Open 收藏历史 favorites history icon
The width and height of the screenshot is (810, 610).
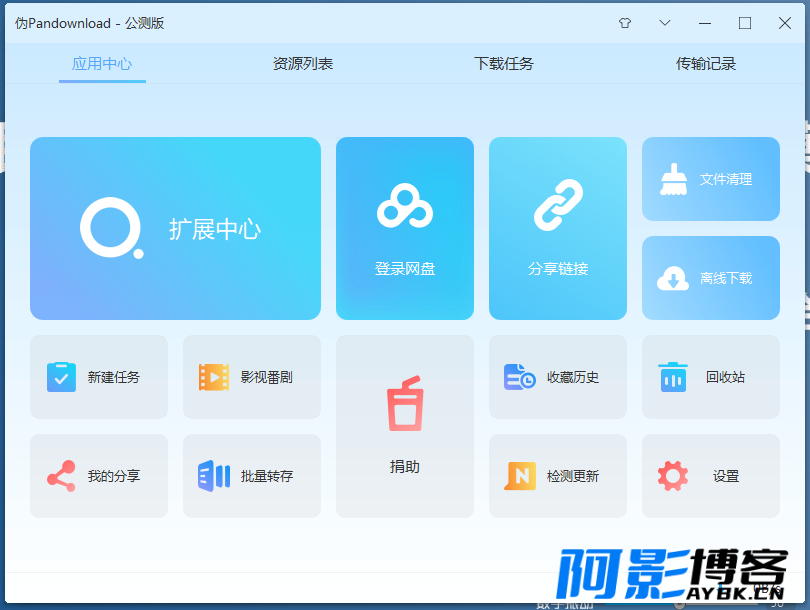520,377
